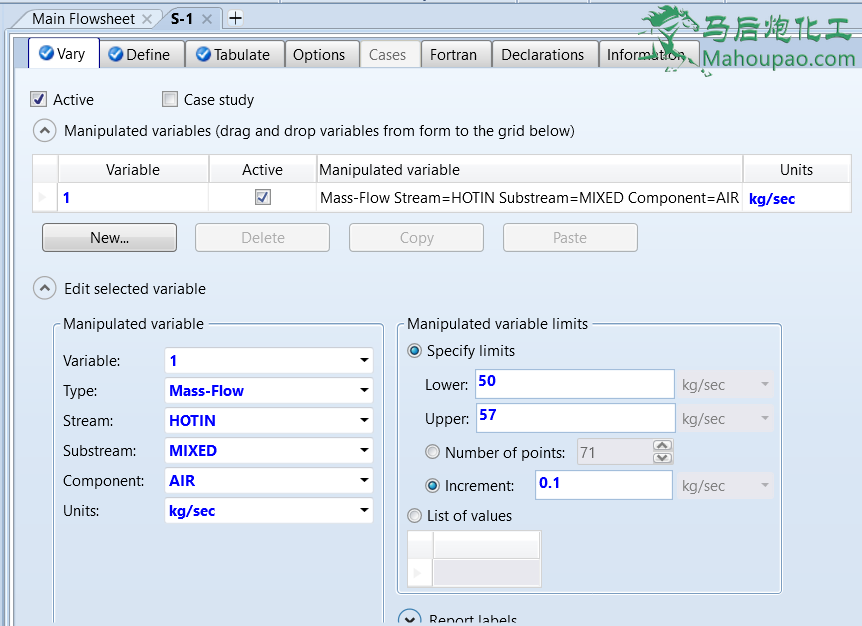Uncheck Active for variable row 1
This screenshot has width=862, height=626.
[262, 198]
